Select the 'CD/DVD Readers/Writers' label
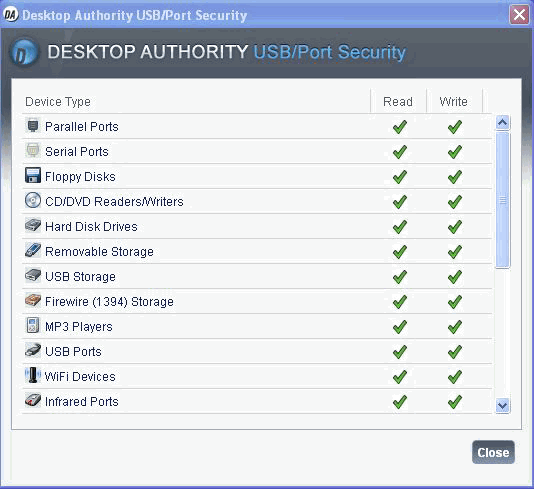 click(x=114, y=202)
